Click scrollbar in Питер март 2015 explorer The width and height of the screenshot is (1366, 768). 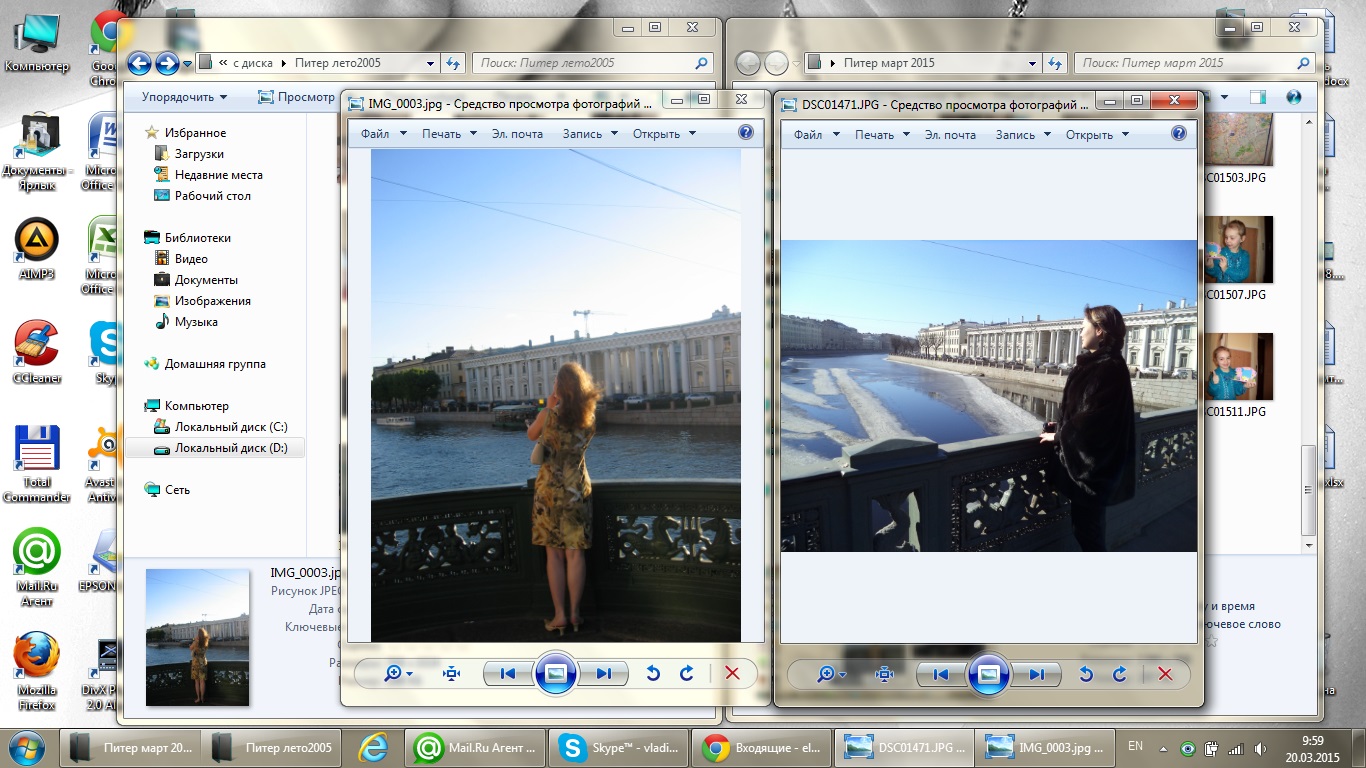click(x=1308, y=490)
